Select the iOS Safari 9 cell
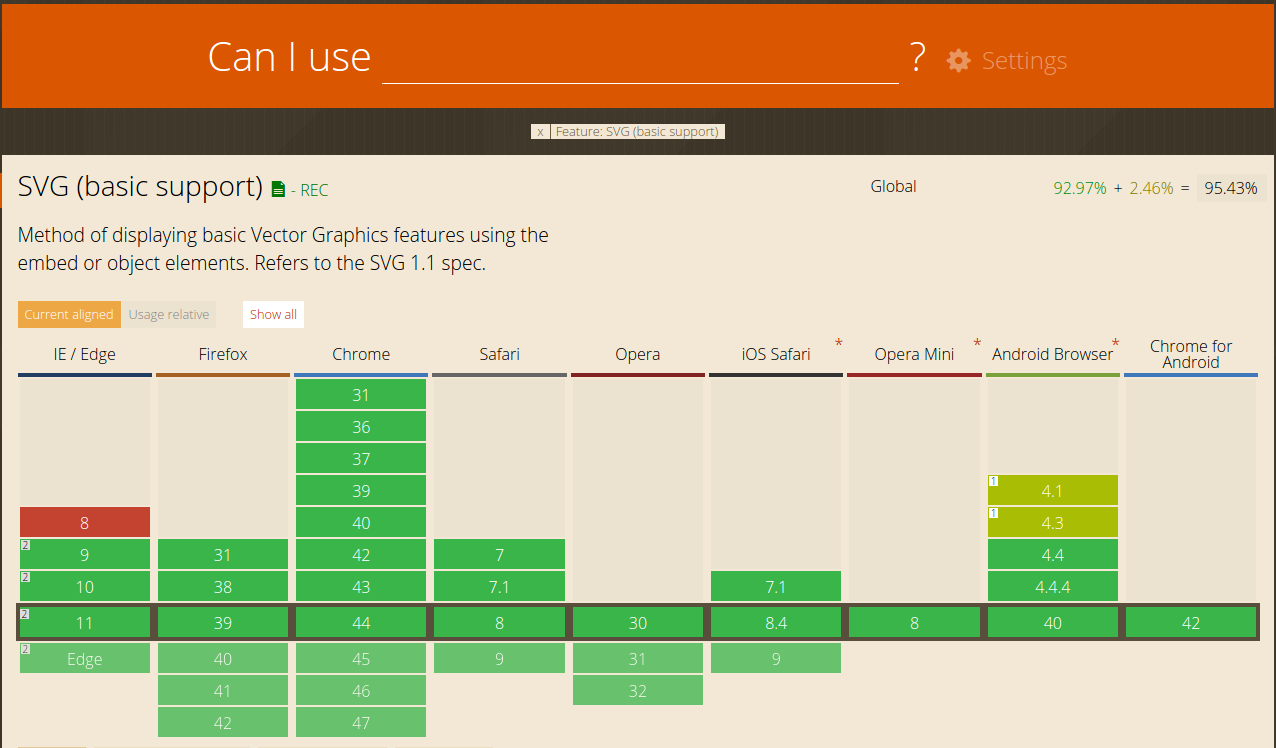 coord(776,658)
